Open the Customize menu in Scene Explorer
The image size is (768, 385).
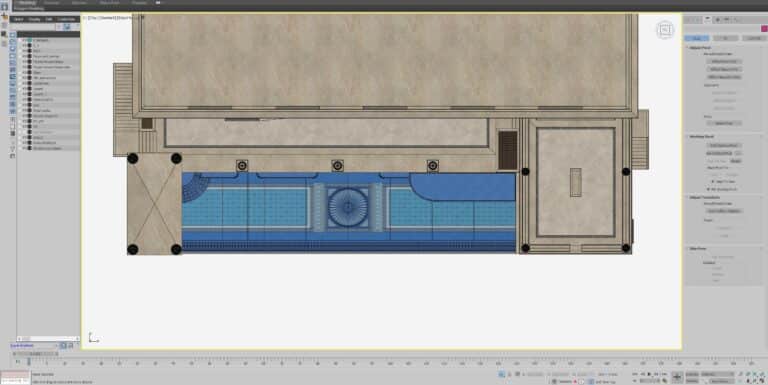point(66,19)
